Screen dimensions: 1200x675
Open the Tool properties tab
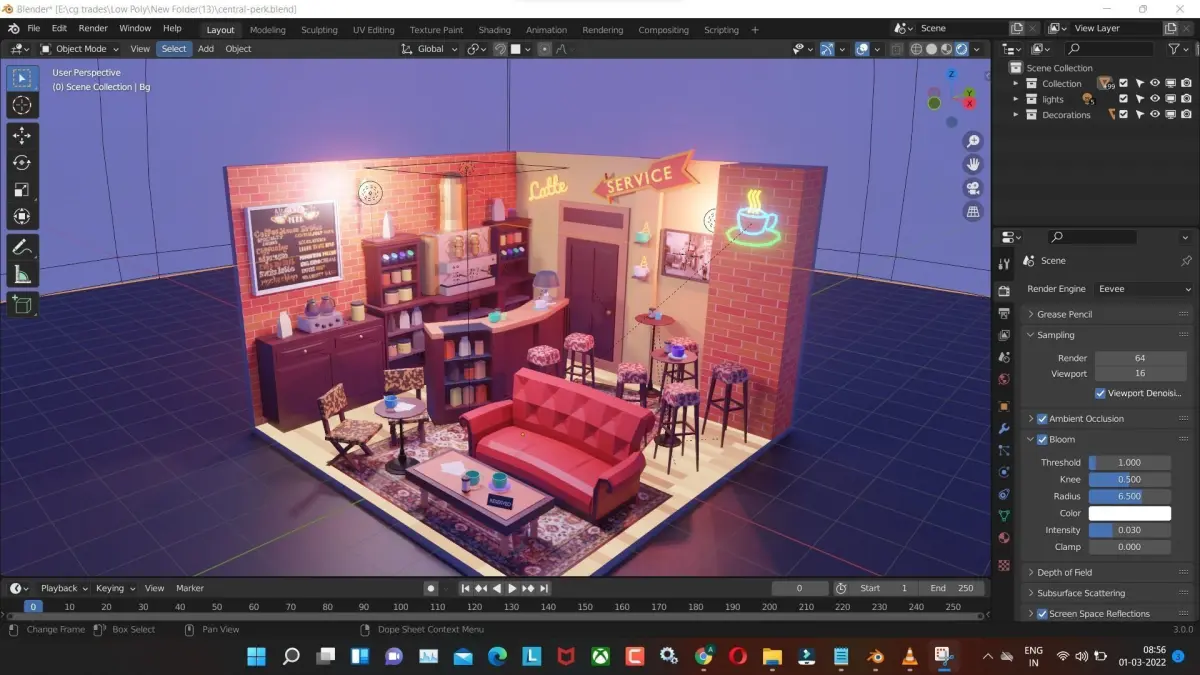(1004, 263)
